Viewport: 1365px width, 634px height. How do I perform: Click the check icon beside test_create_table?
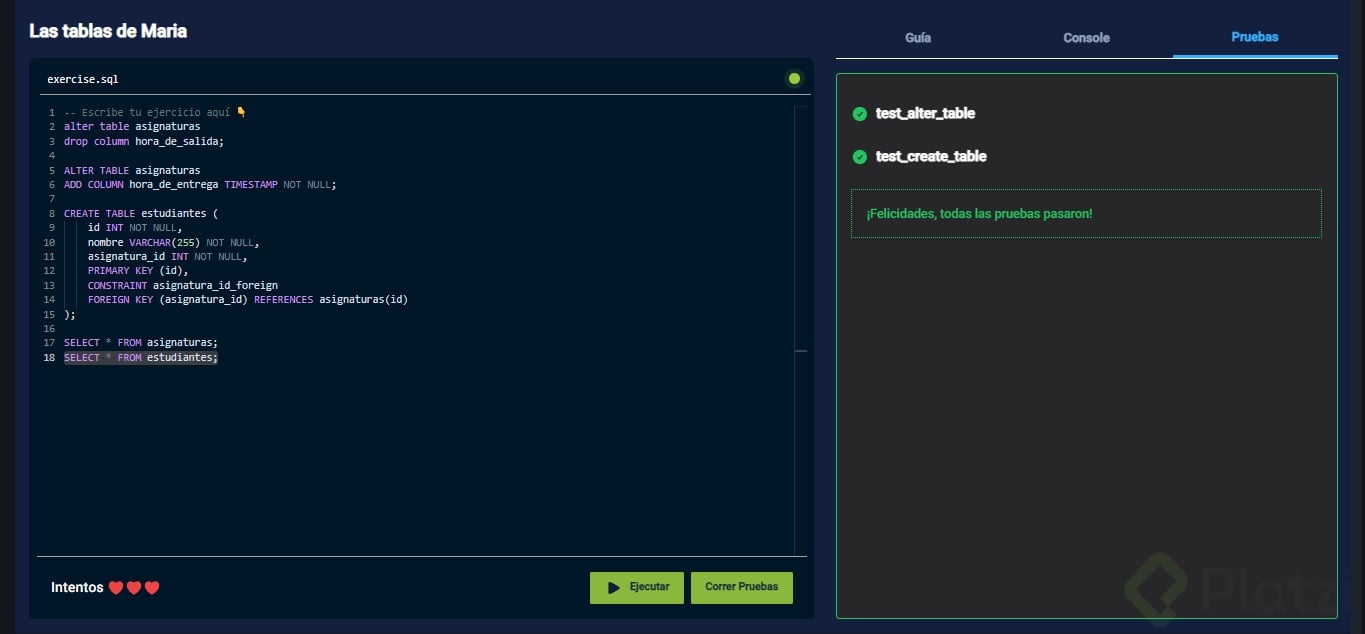[x=859, y=157]
